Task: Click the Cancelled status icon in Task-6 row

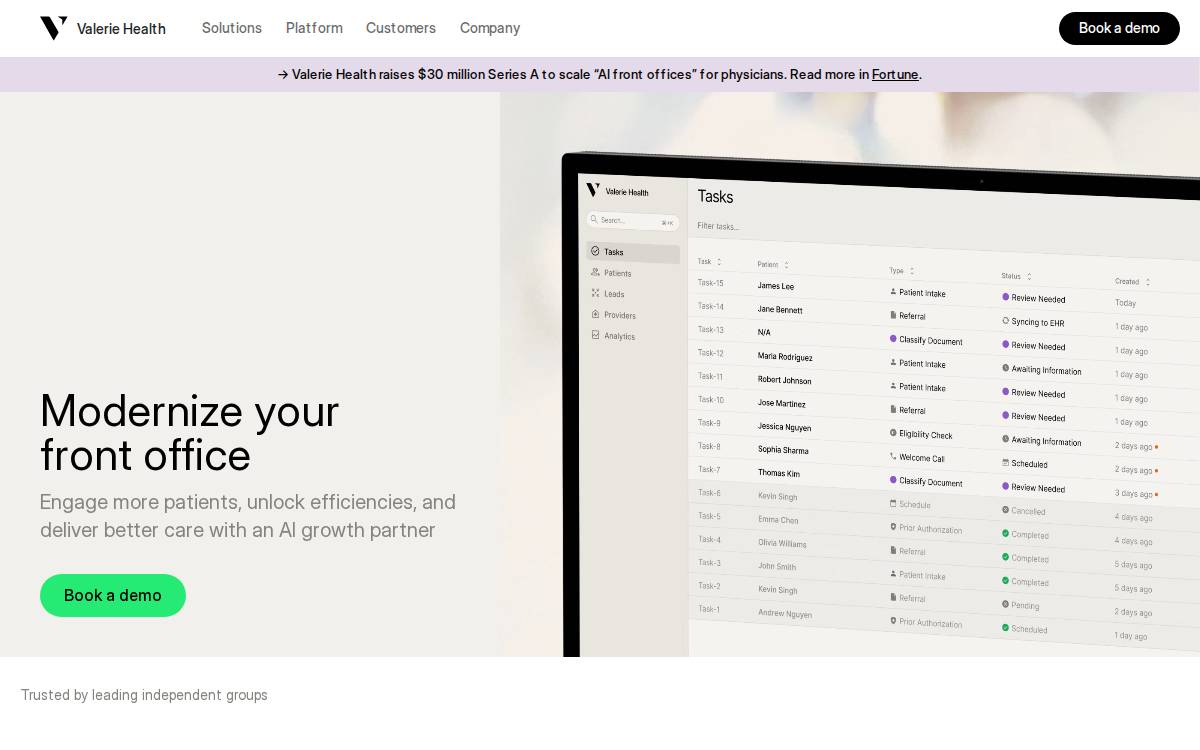Action: coord(1006,510)
